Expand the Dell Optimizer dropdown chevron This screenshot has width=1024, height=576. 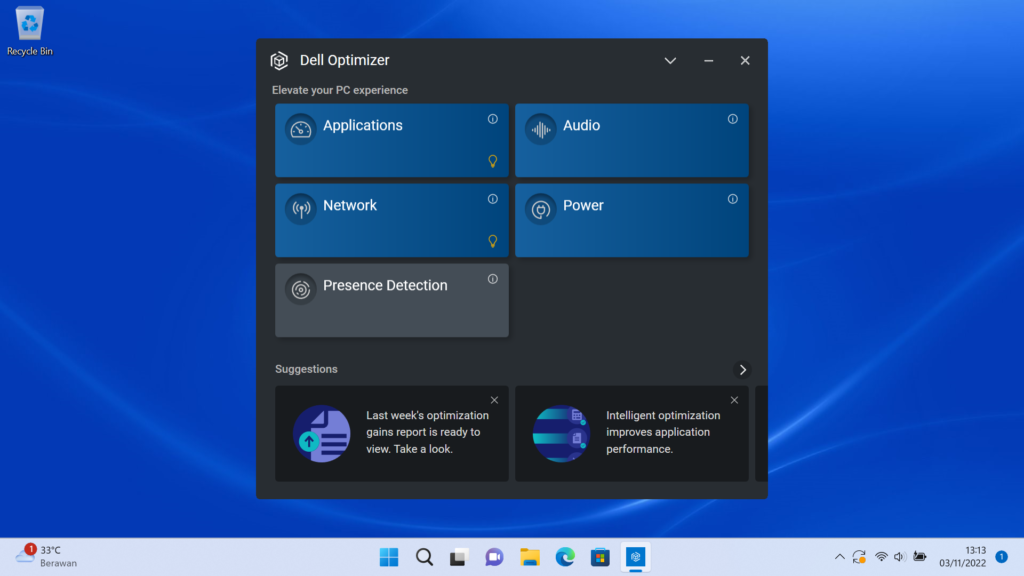pyautogui.click(x=670, y=61)
